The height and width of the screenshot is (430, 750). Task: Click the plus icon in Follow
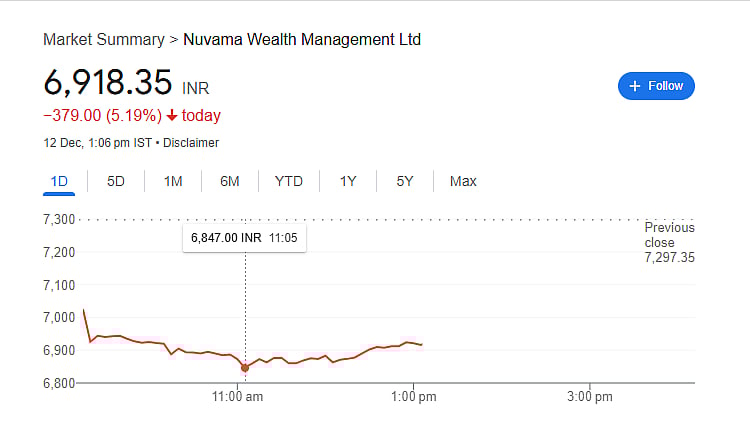pyautogui.click(x=634, y=86)
